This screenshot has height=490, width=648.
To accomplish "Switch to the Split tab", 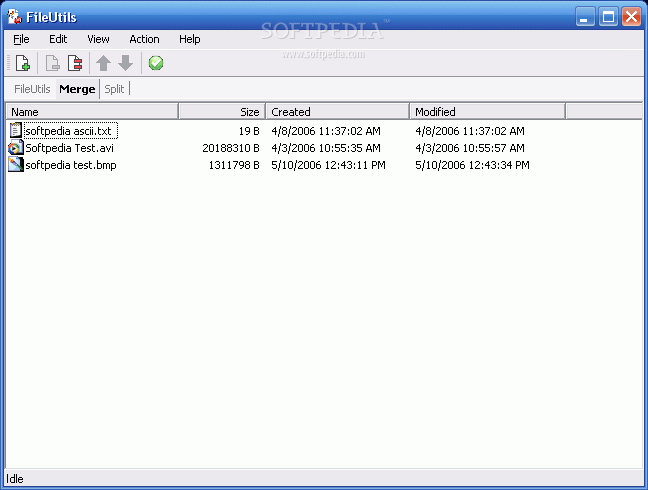I will [x=114, y=89].
